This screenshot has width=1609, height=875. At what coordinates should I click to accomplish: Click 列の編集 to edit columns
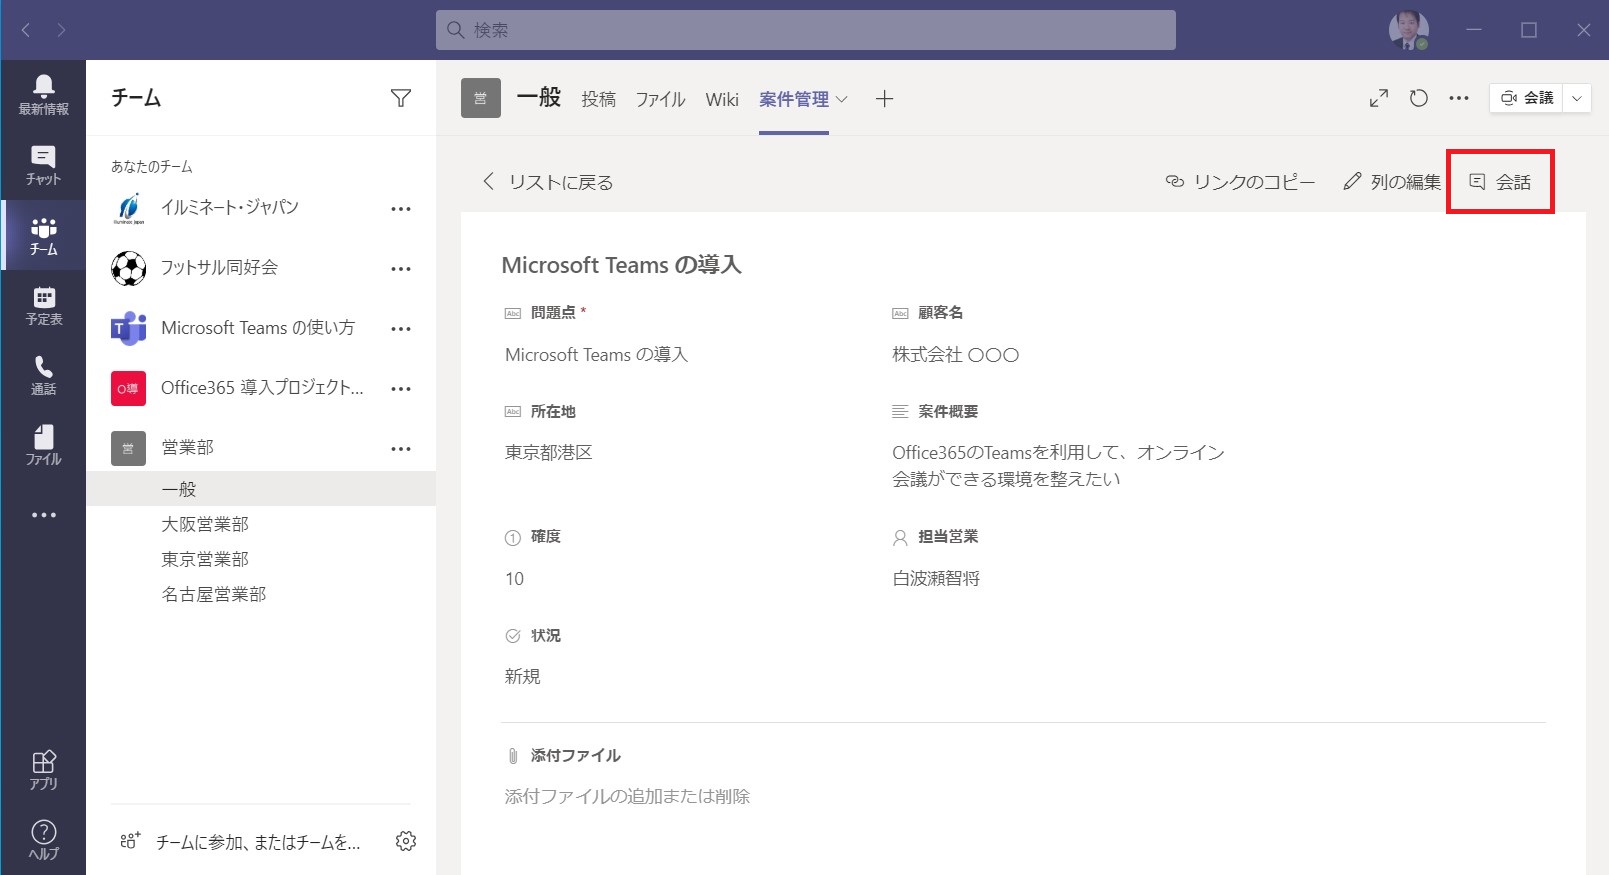pyautogui.click(x=1392, y=182)
